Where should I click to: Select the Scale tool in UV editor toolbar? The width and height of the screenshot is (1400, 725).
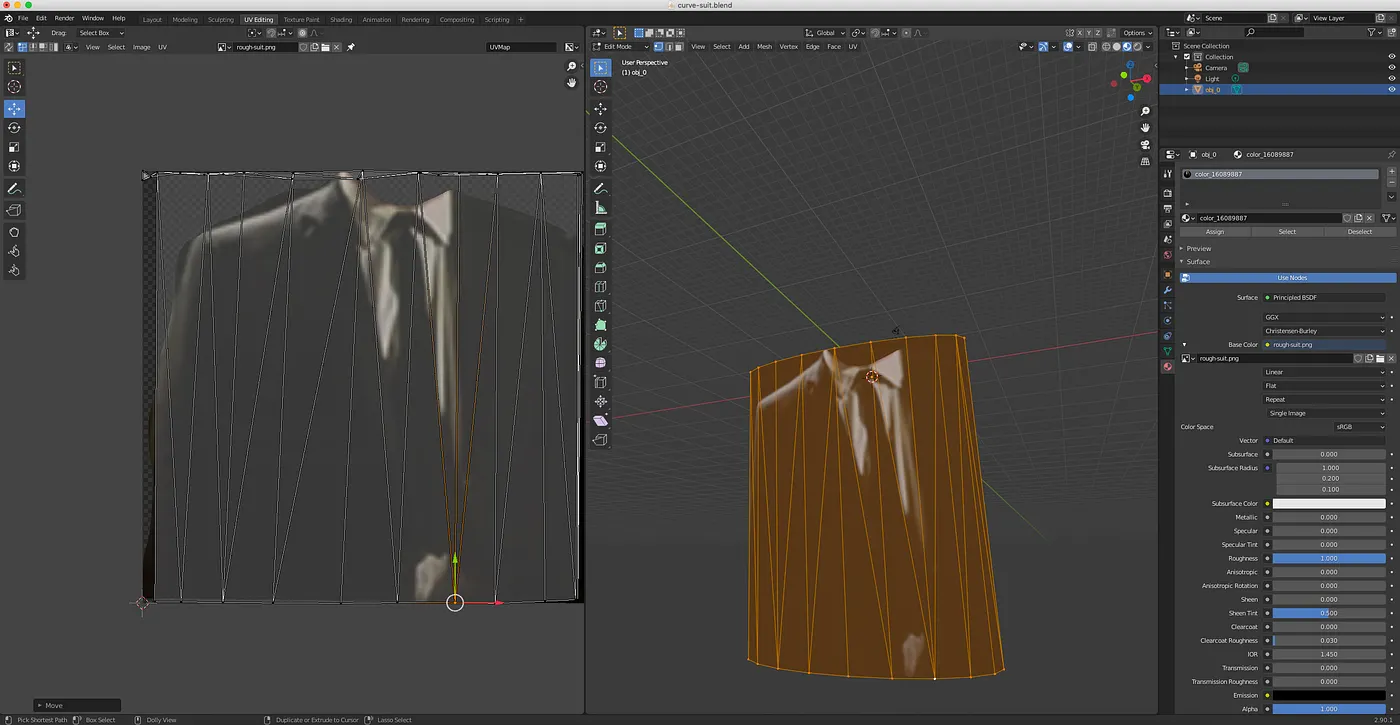tap(14, 147)
